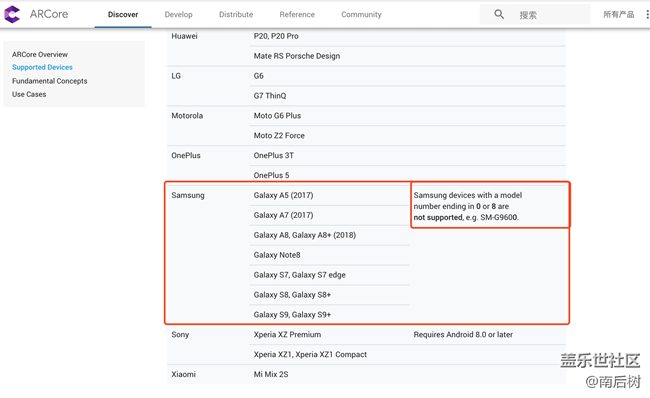Select the Huawei manufacturer cell

[184, 36]
